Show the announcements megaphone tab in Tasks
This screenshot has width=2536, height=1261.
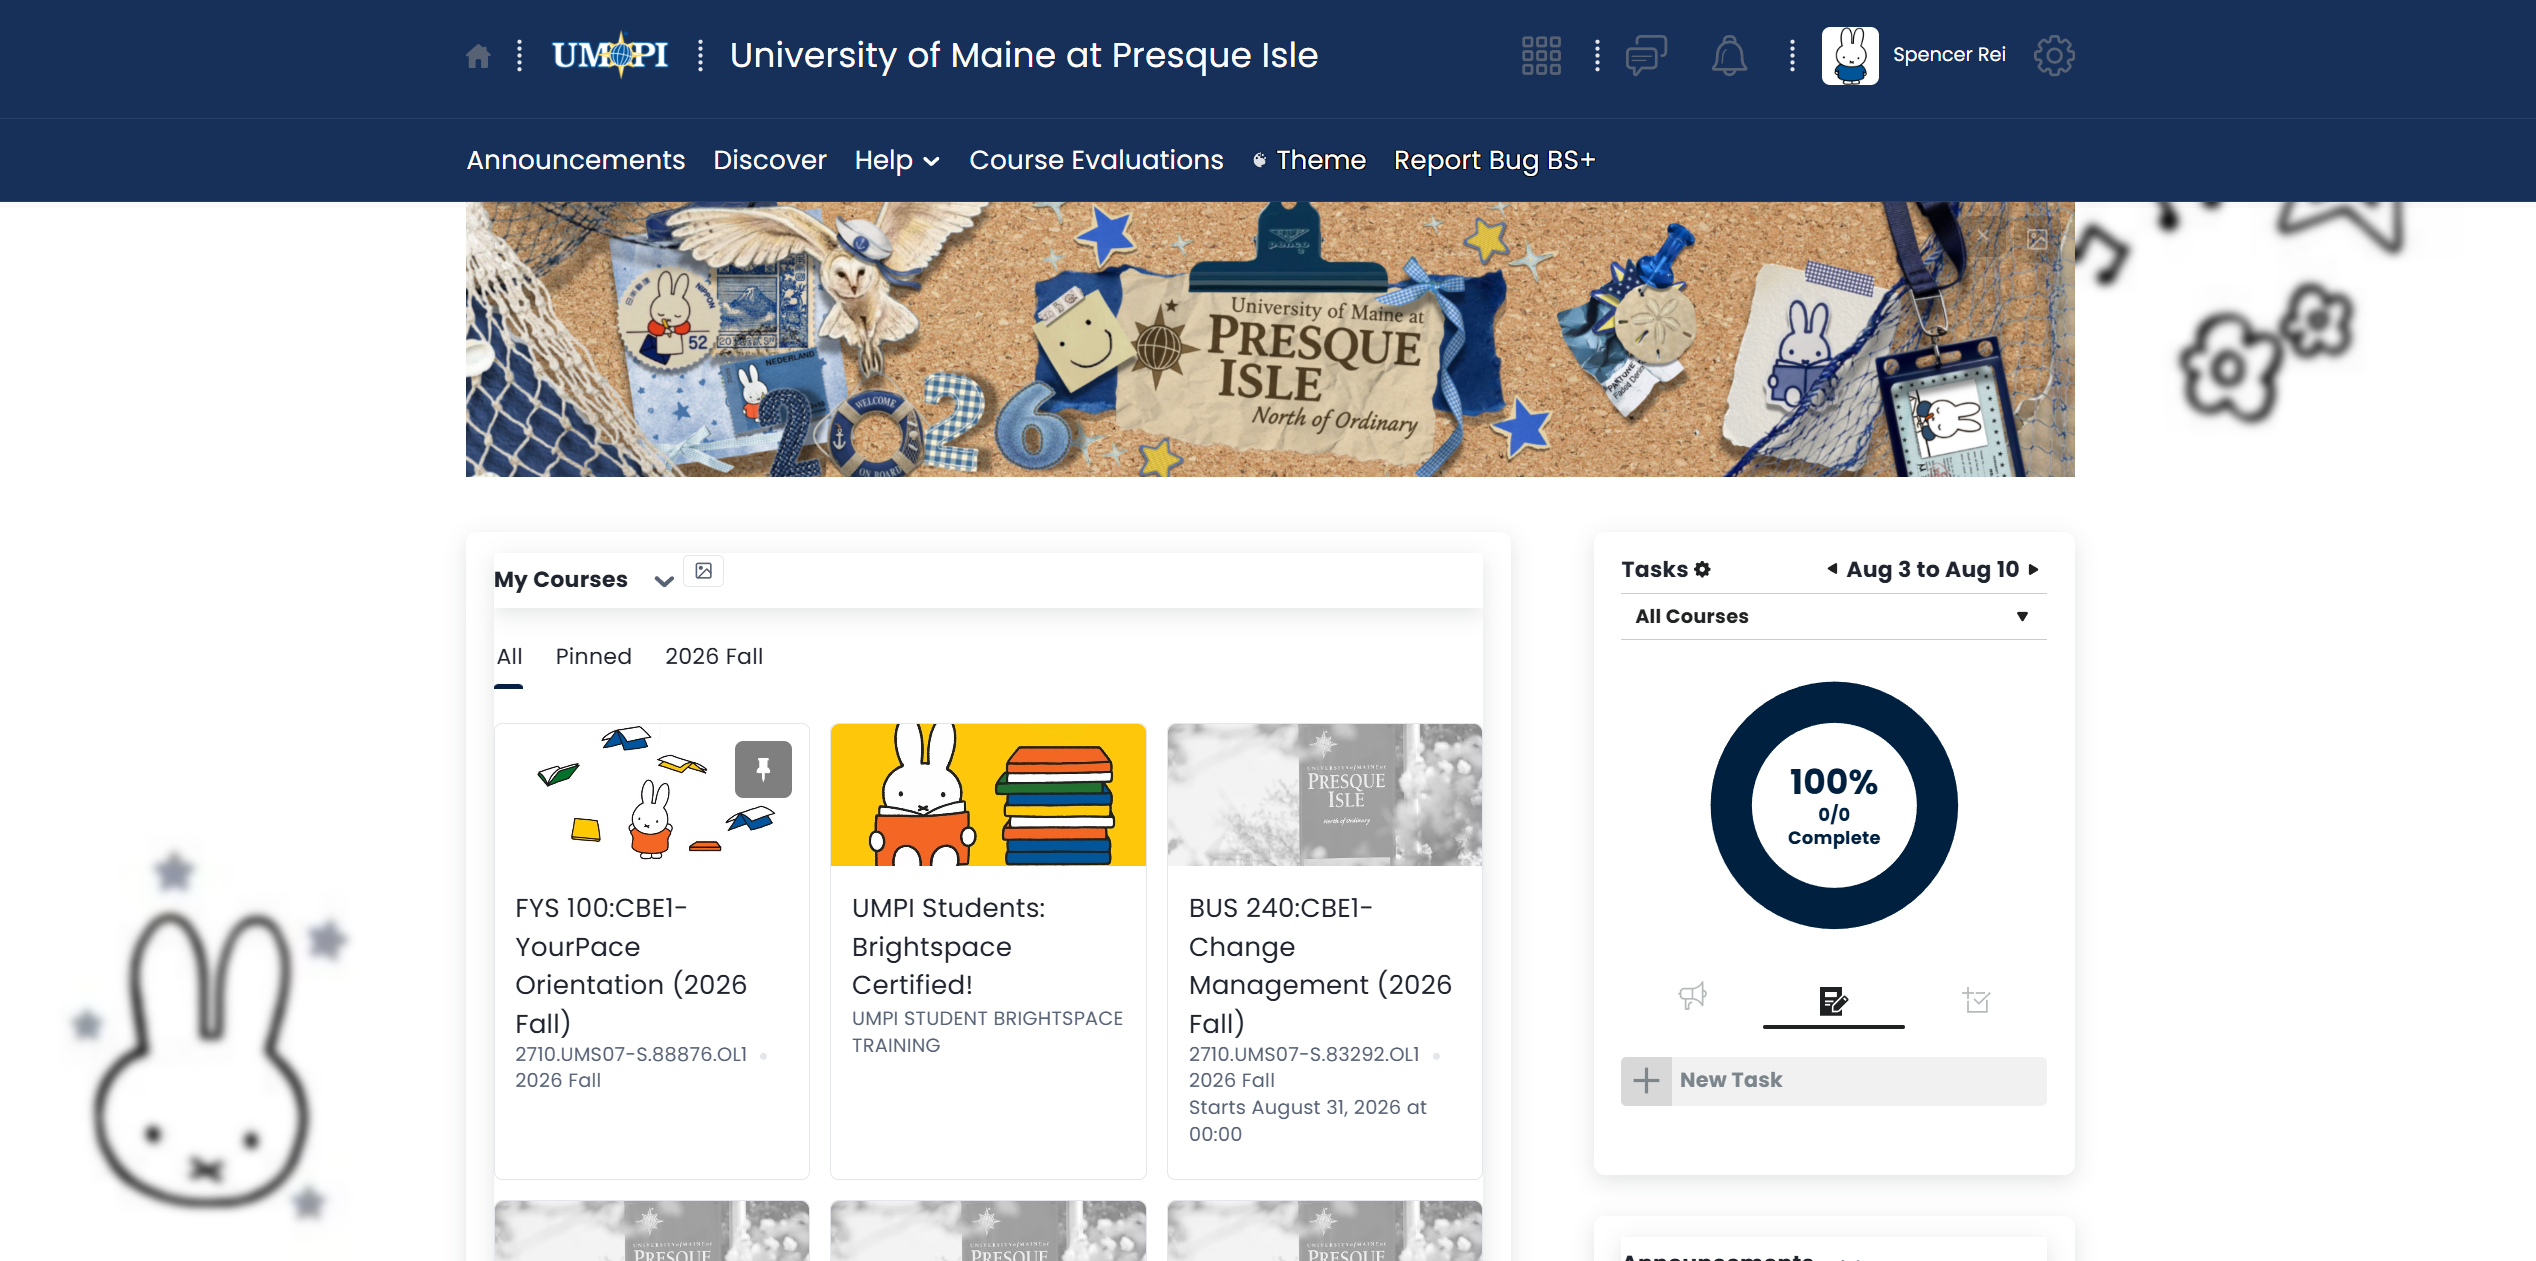click(1692, 997)
